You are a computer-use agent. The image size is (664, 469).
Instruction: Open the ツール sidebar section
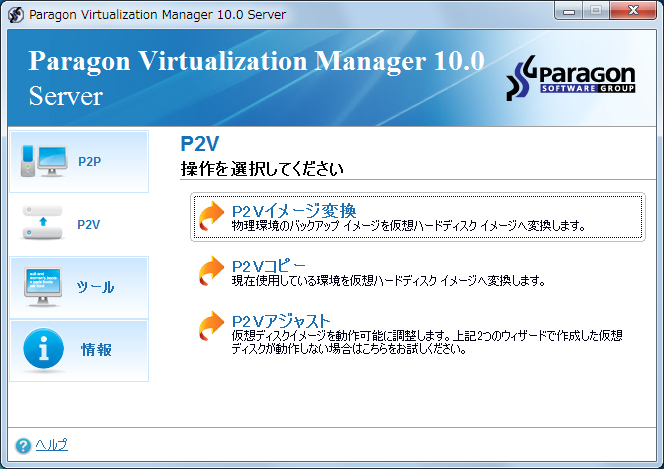[x=95, y=287]
